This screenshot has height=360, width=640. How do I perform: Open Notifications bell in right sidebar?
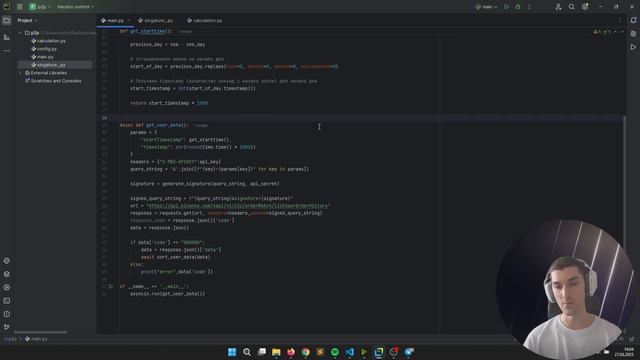633,20
